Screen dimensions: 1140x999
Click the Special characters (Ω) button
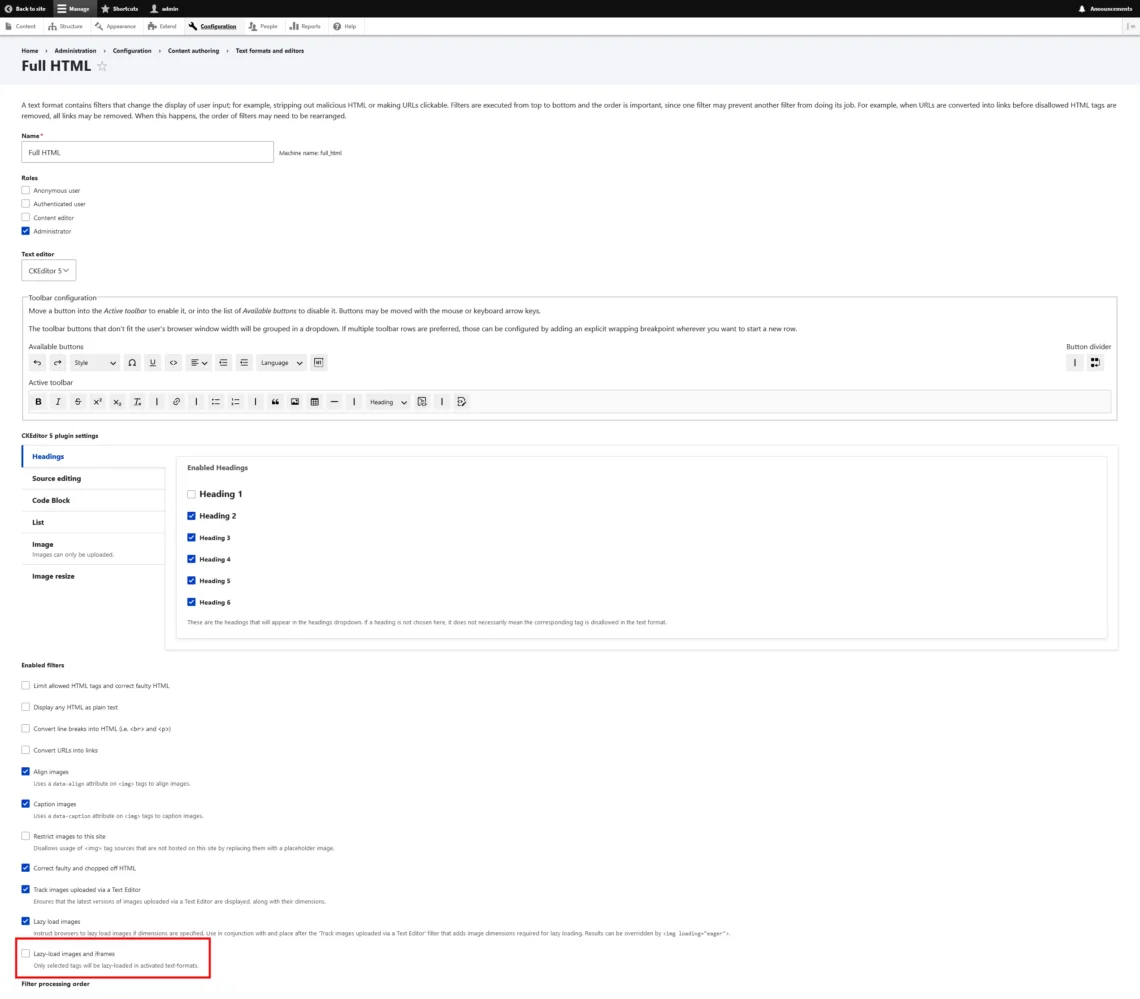132,362
